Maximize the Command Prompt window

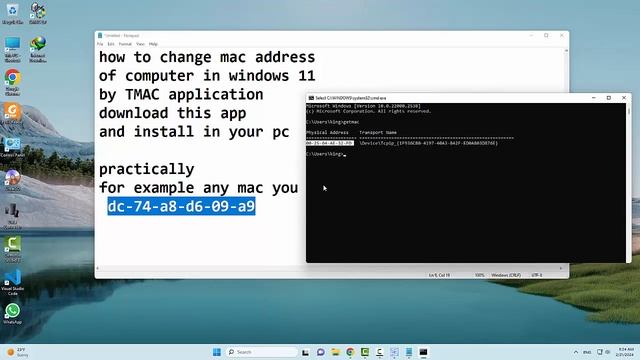point(609,98)
